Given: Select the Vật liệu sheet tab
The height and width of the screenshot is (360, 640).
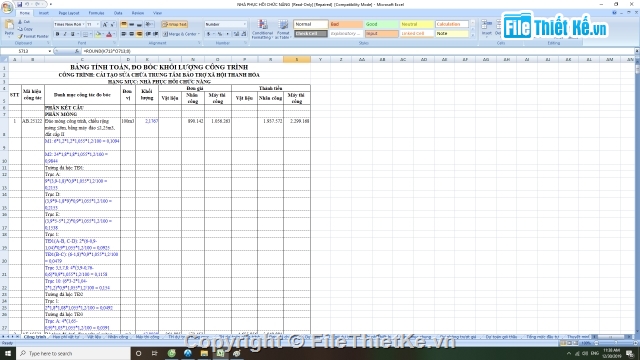Looking at the screenshot, I should [93, 337].
